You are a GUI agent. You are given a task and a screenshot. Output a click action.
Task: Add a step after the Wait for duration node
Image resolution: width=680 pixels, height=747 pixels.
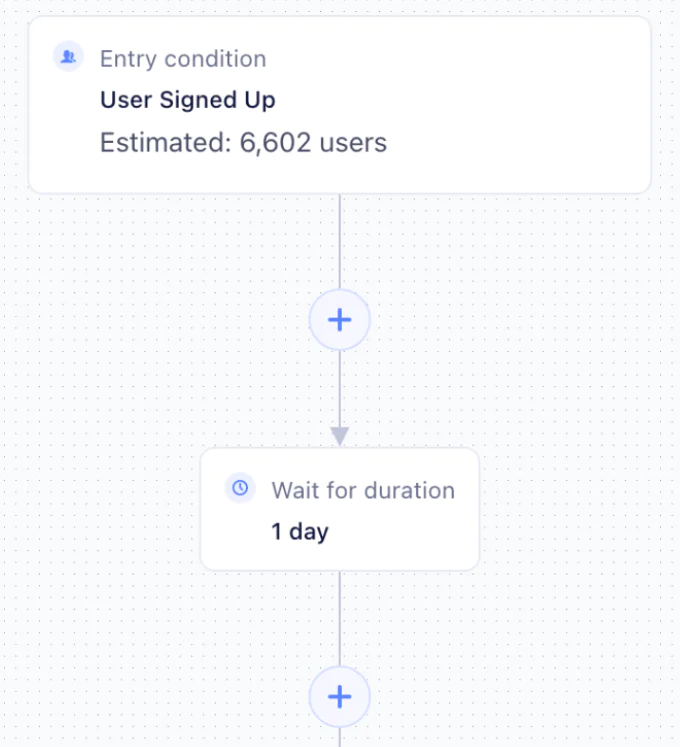(x=340, y=696)
